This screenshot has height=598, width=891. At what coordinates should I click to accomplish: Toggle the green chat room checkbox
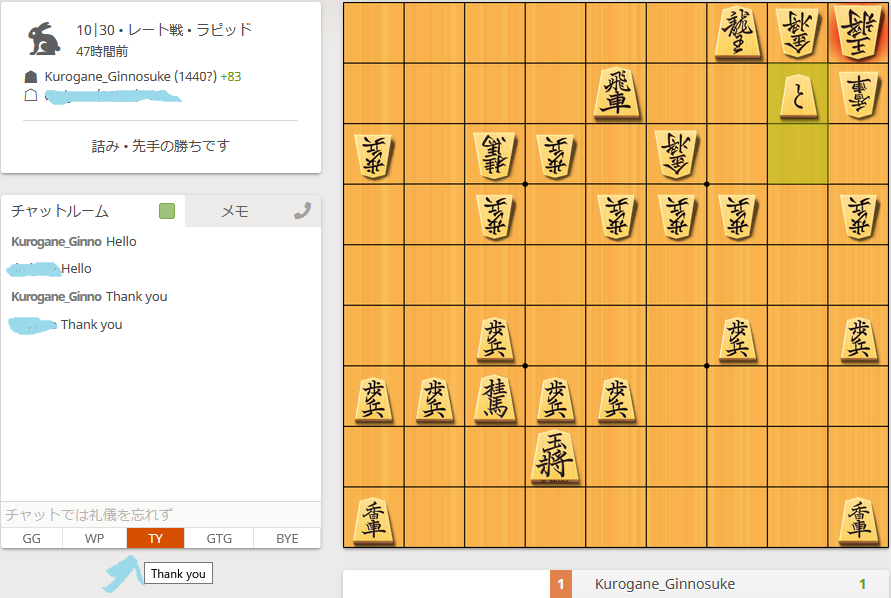[166, 211]
